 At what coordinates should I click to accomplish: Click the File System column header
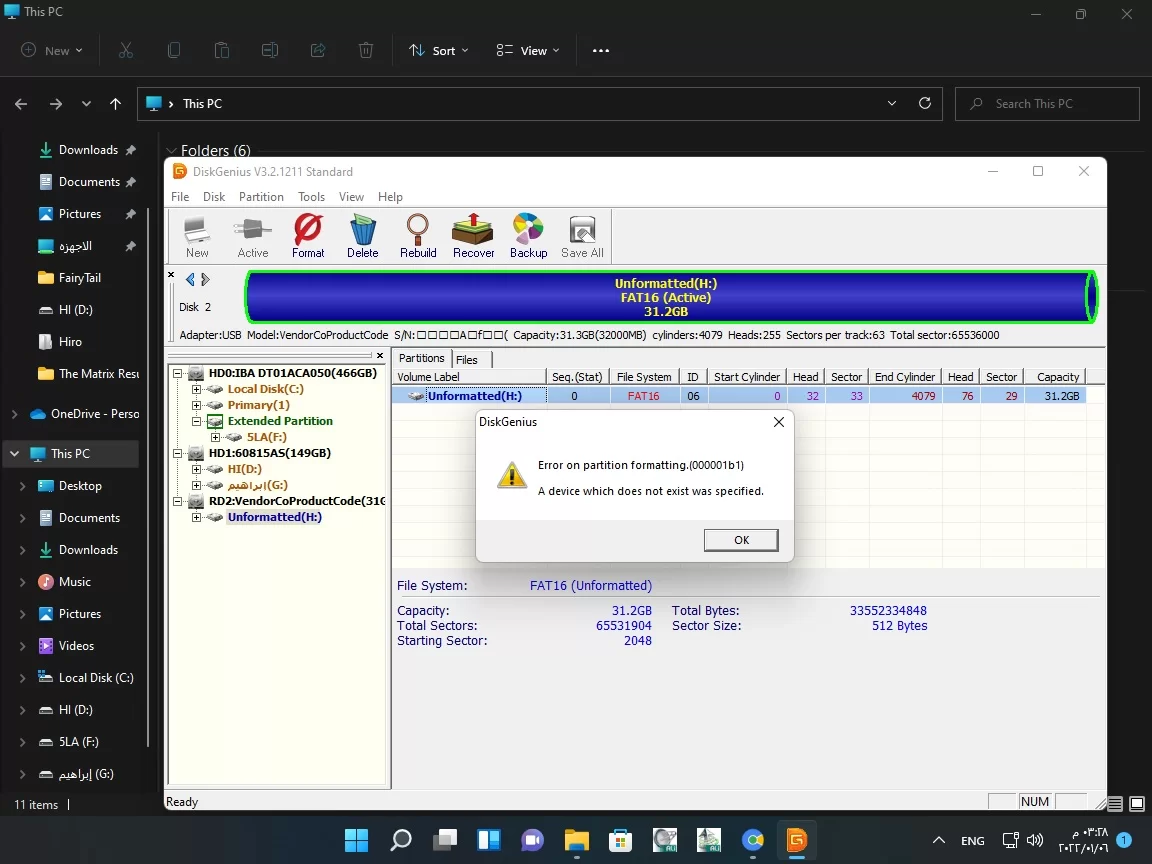click(x=644, y=377)
